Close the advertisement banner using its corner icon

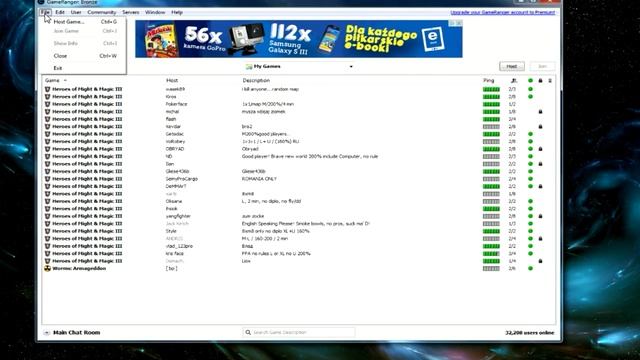(x=459, y=23)
